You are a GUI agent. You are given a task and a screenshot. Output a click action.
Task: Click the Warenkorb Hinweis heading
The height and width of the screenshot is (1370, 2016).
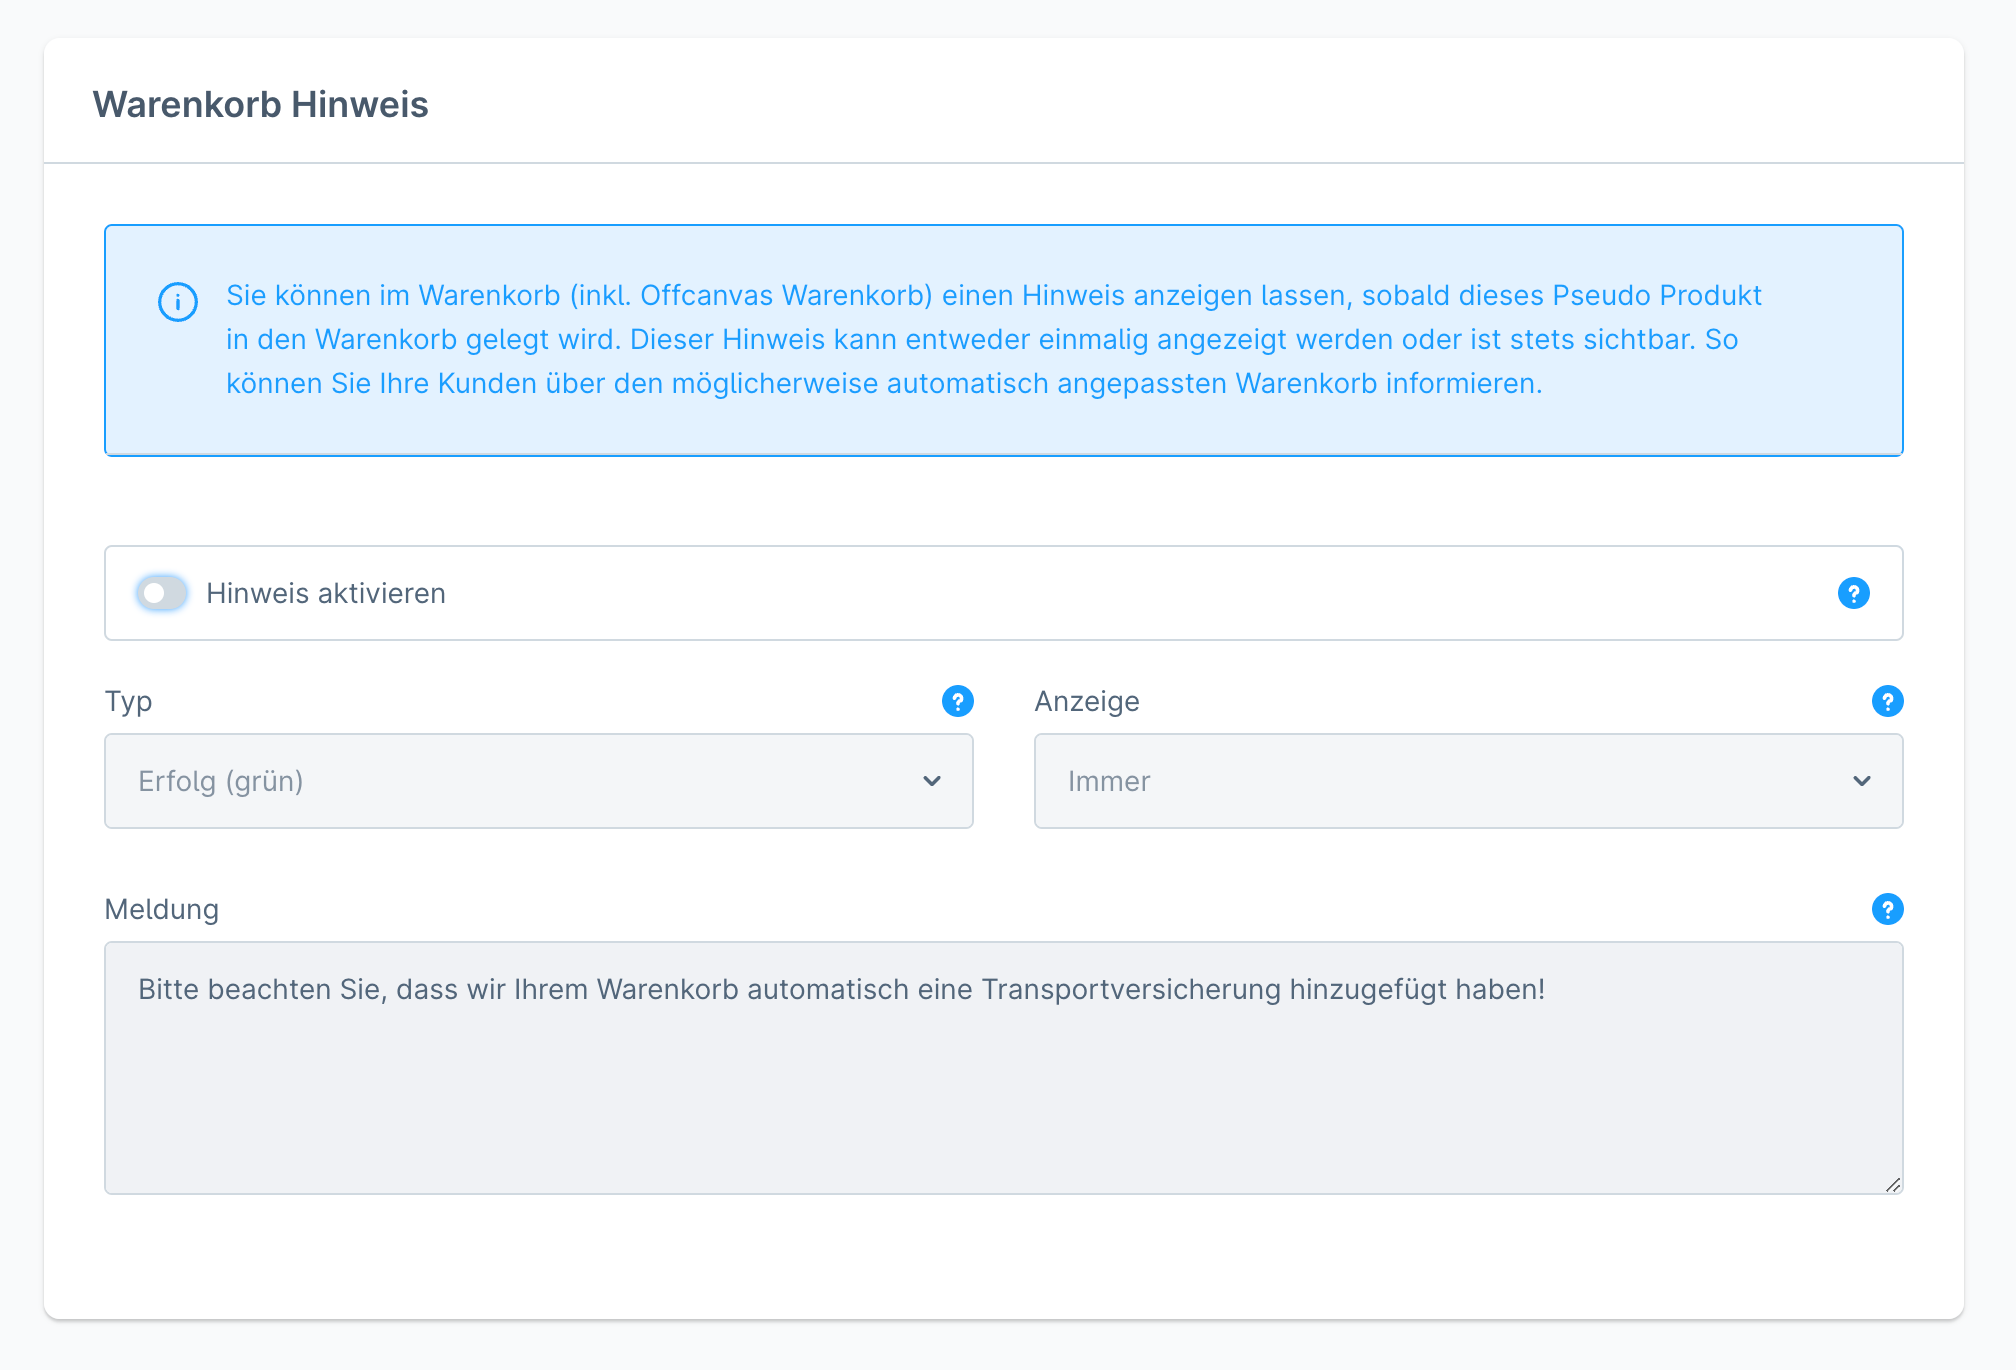tap(260, 104)
